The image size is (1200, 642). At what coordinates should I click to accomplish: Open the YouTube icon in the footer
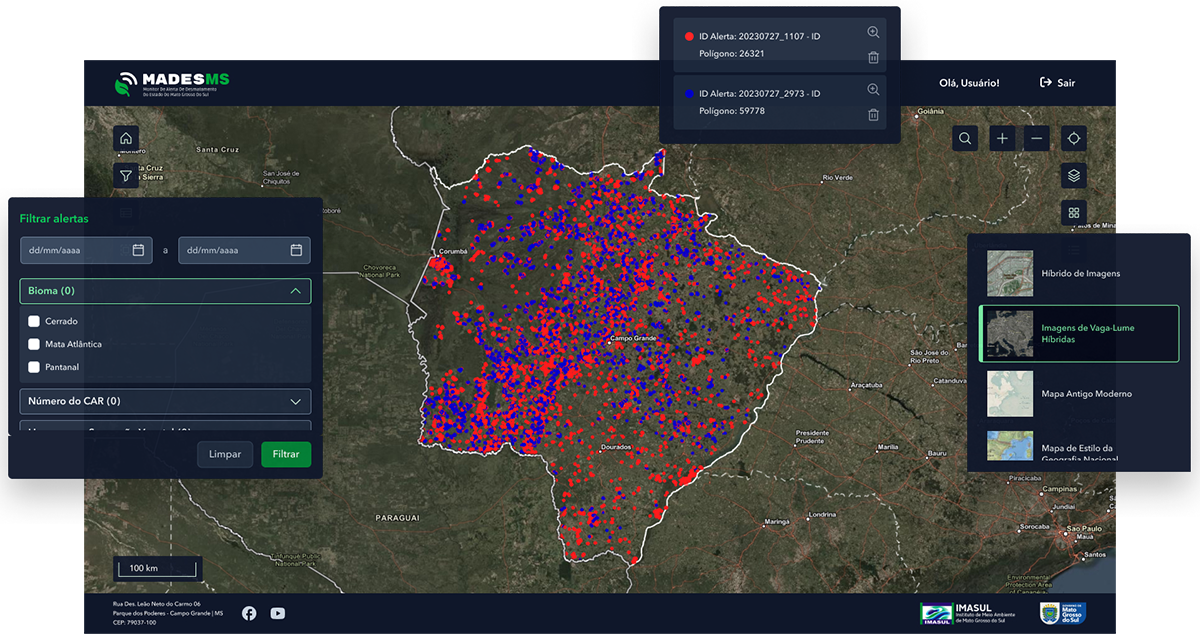[277, 613]
